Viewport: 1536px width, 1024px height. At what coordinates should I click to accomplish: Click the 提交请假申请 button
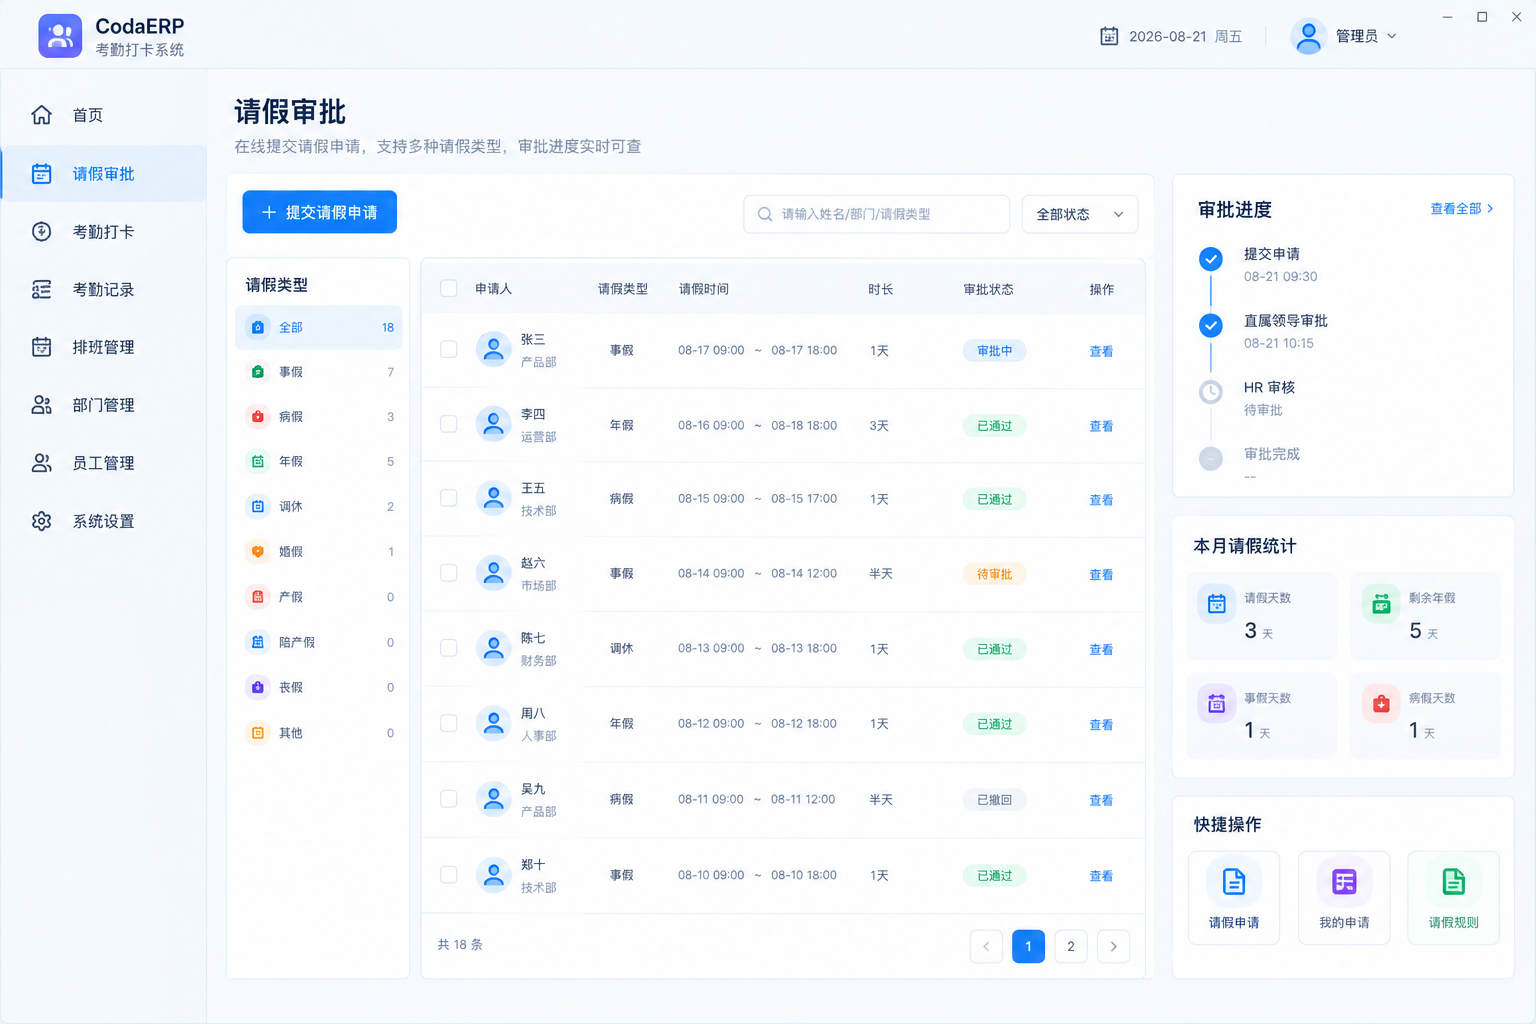[319, 212]
